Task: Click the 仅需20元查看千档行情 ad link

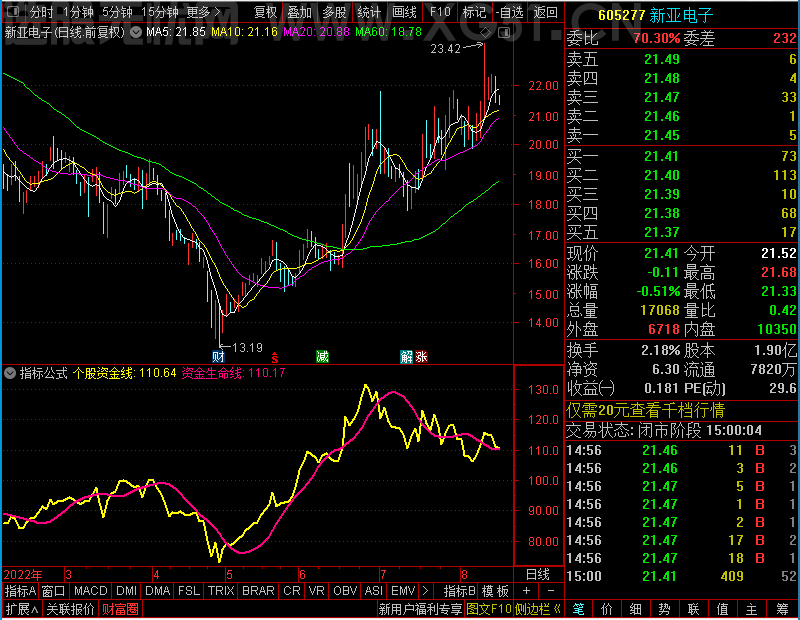Action: tap(645, 410)
